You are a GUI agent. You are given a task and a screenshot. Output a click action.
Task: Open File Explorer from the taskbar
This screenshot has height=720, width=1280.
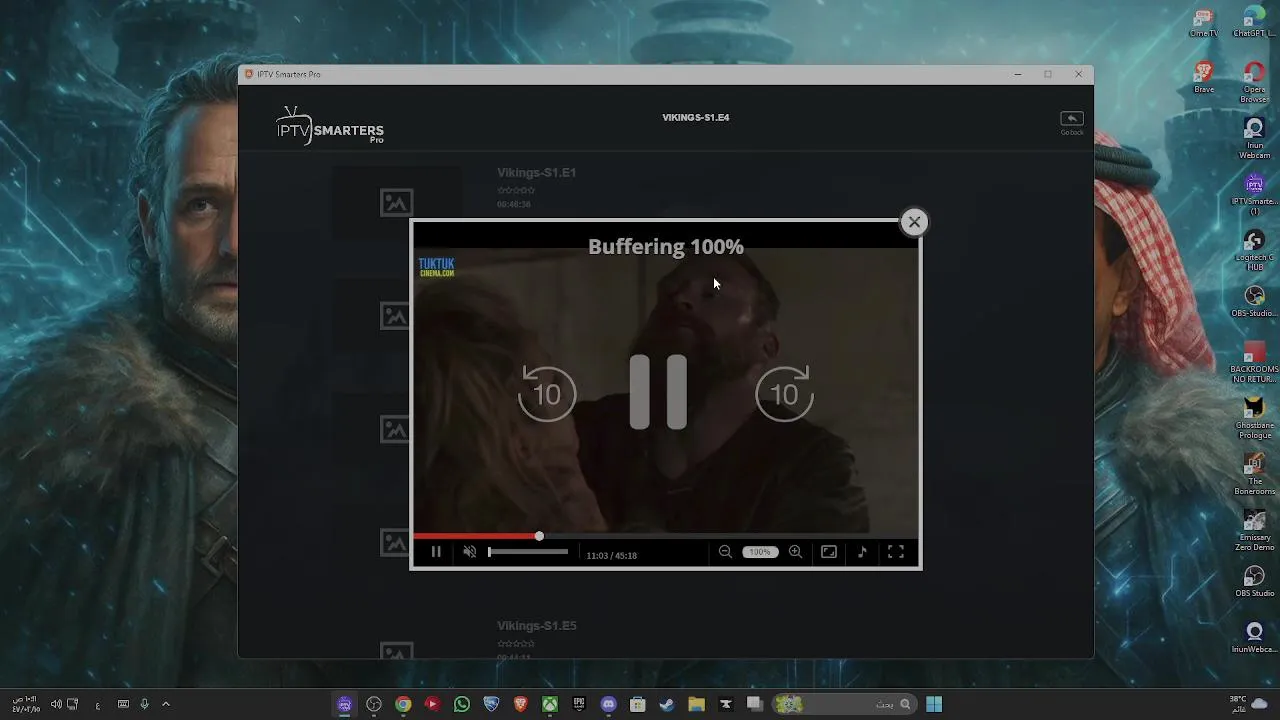tap(696, 704)
